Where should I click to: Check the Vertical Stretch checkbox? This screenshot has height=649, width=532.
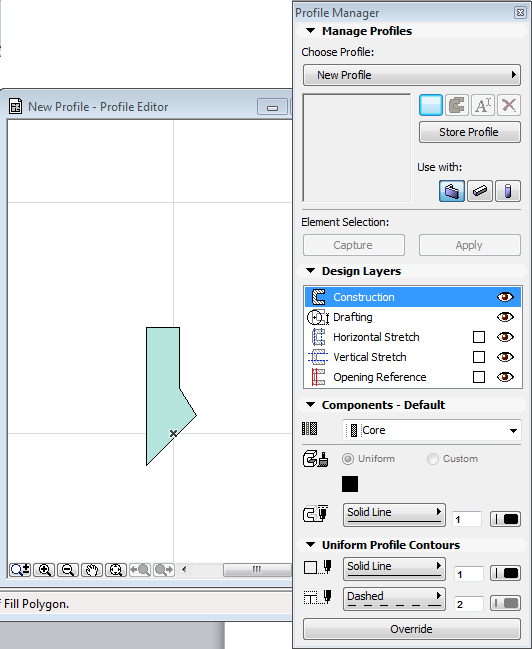pos(479,357)
